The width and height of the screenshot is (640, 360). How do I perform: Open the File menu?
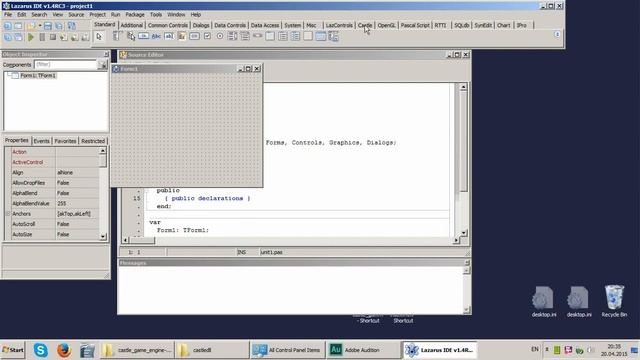tap(8, 15)
